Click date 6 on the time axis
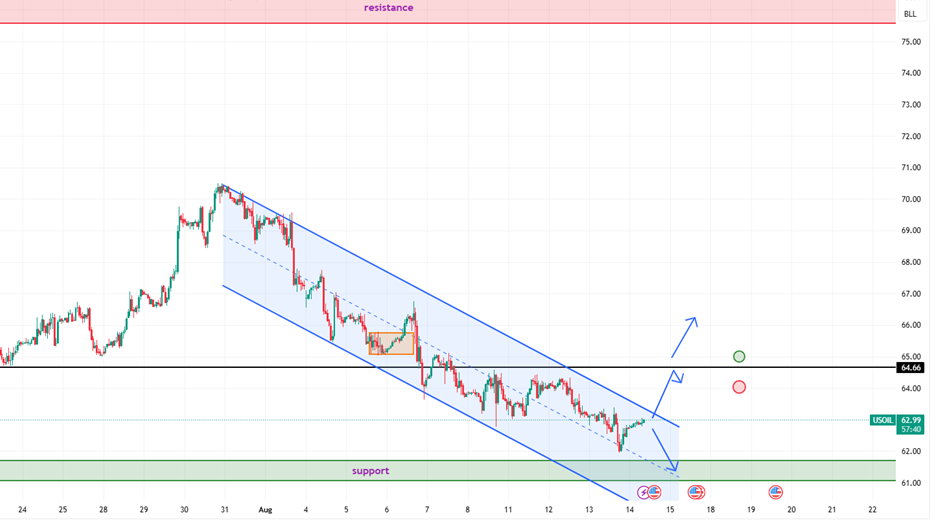 tap(387, 510)
